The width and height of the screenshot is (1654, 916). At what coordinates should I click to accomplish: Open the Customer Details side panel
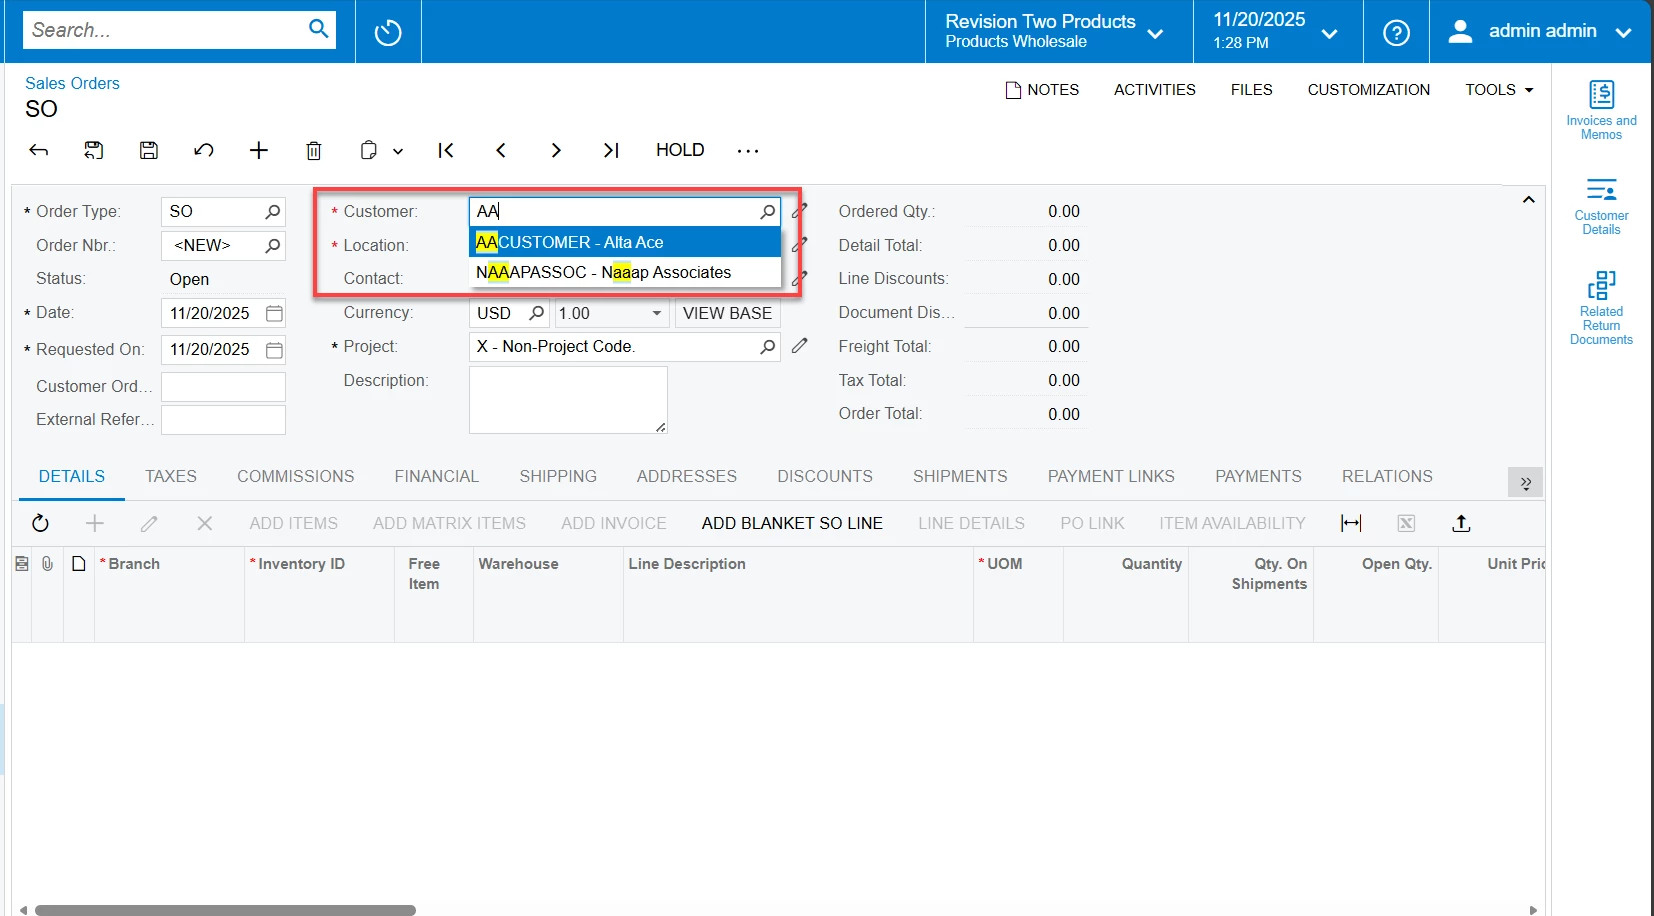coord(1601,206)
